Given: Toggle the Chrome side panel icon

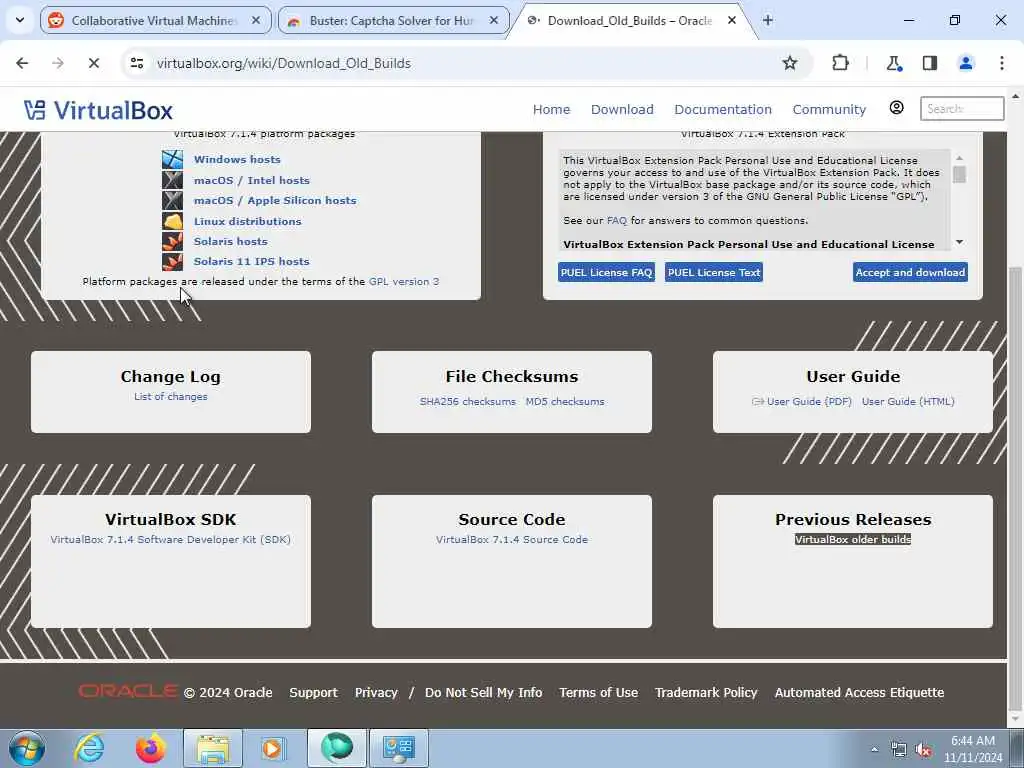Looking at the screenshot, I should pyautogui.click(x=930, y=63).
